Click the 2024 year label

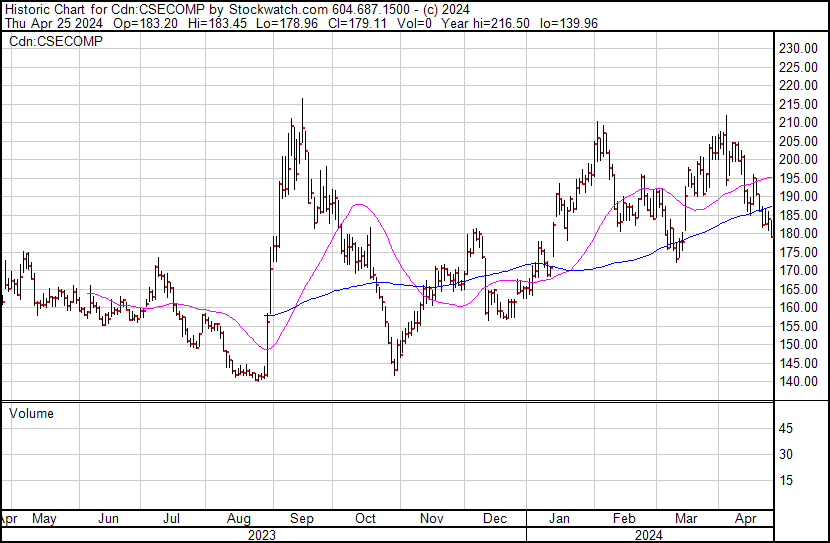650,535
